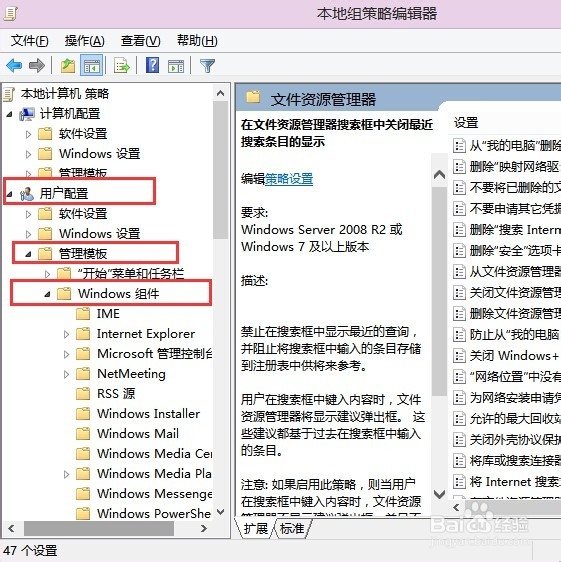561x562 pixels.
Task: Click the blue Back arrow in the toolbar
Action: (x=14, y=66)
